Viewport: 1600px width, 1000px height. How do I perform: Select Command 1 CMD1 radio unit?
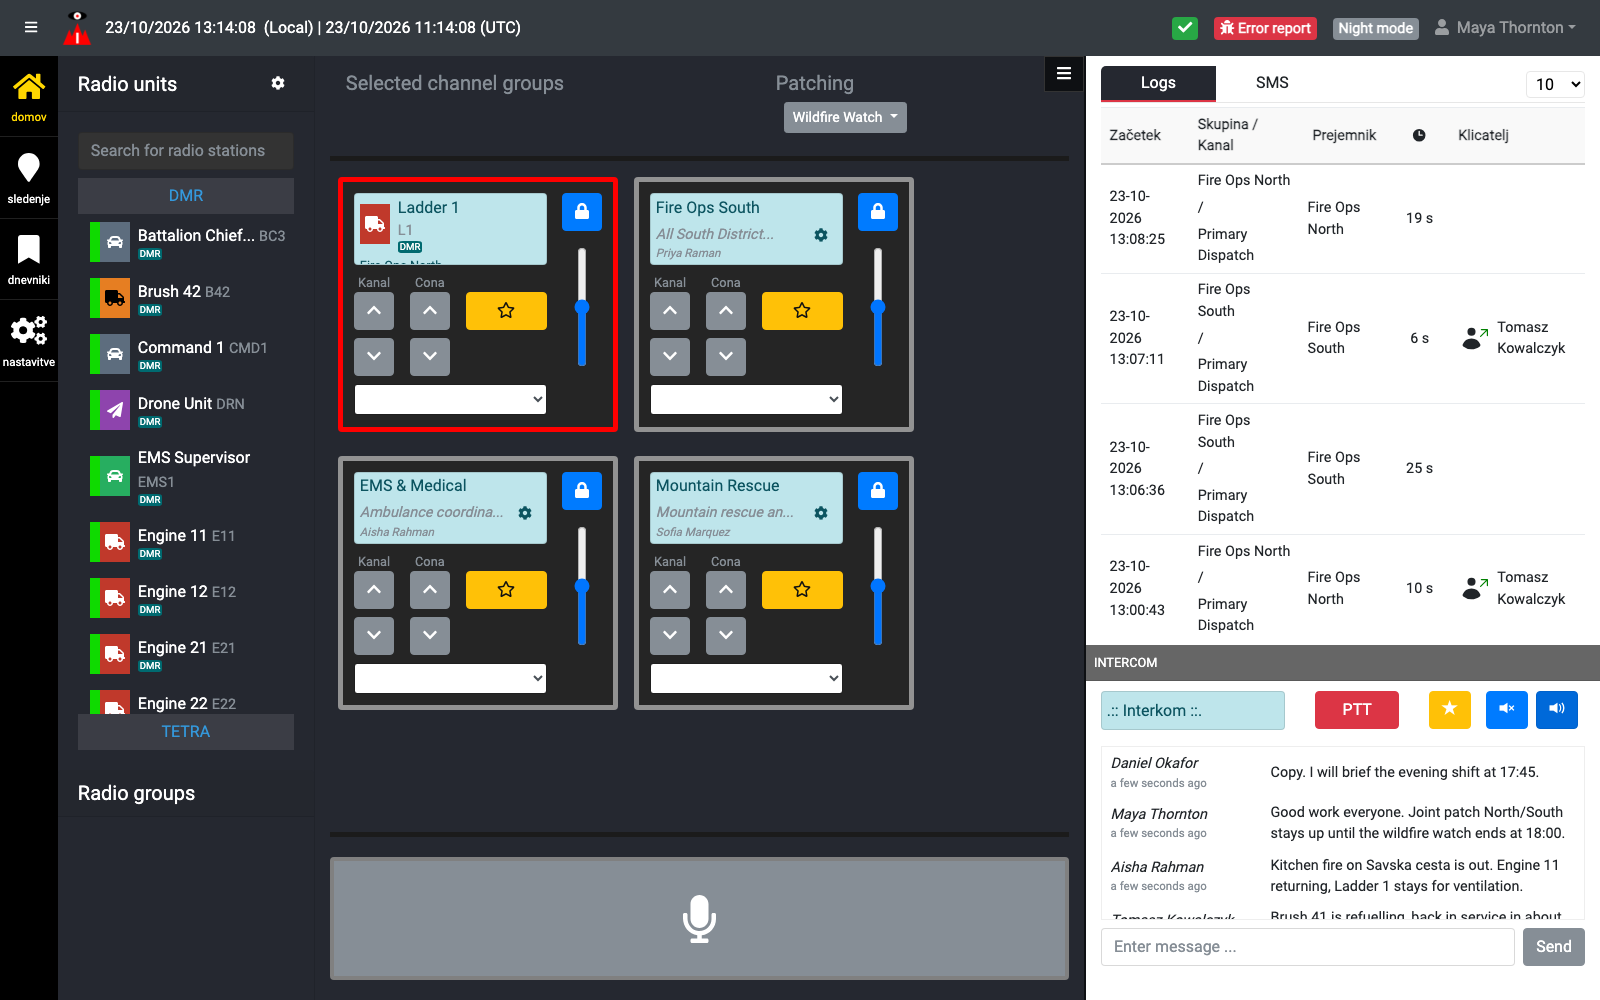click(186, 354)
